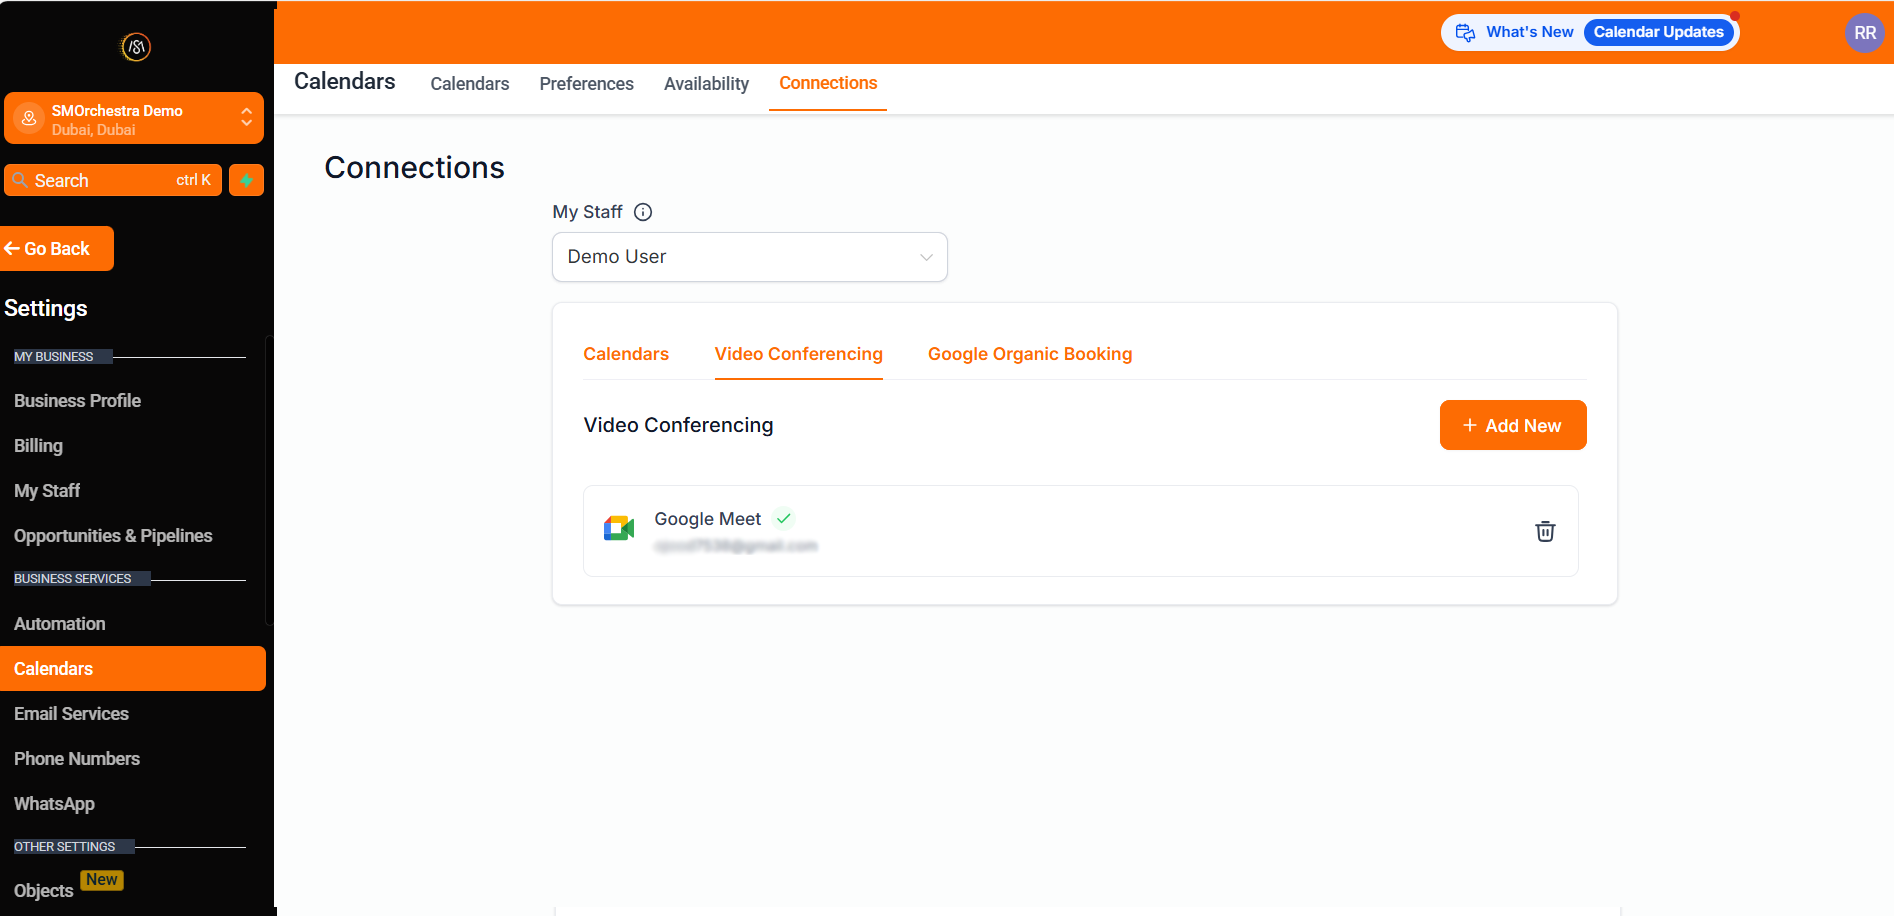This screenshot has width=1894, height=916.
Task: Open the RR user avatar menu
Action: point(1864,33)
